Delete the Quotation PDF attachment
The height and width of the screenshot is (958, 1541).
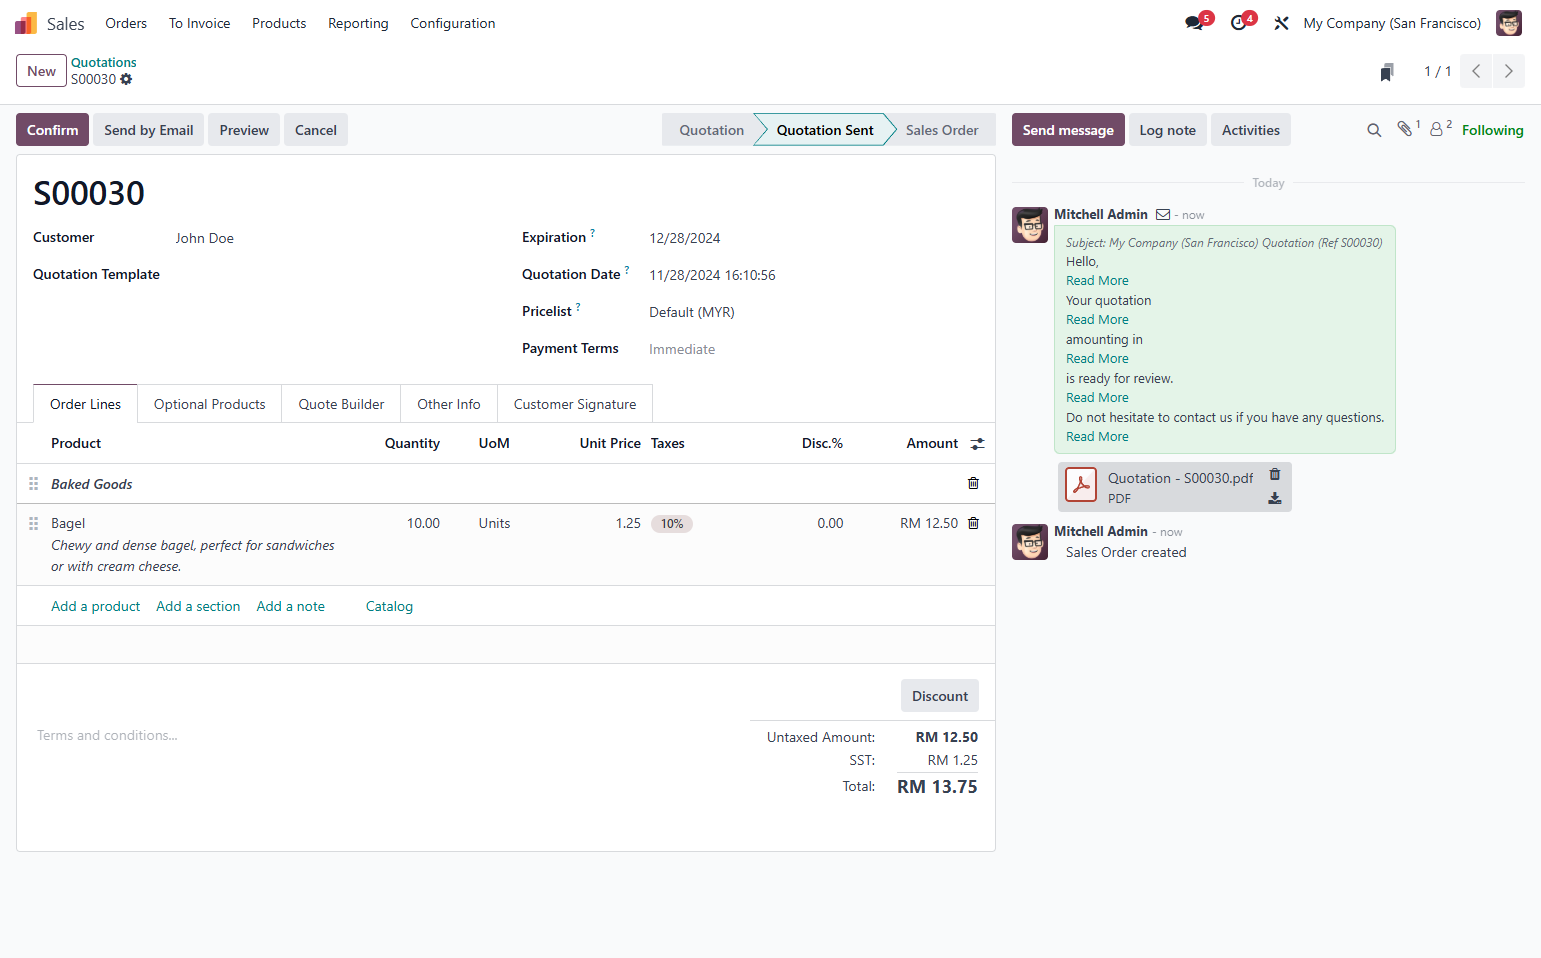pos(1275,475)
